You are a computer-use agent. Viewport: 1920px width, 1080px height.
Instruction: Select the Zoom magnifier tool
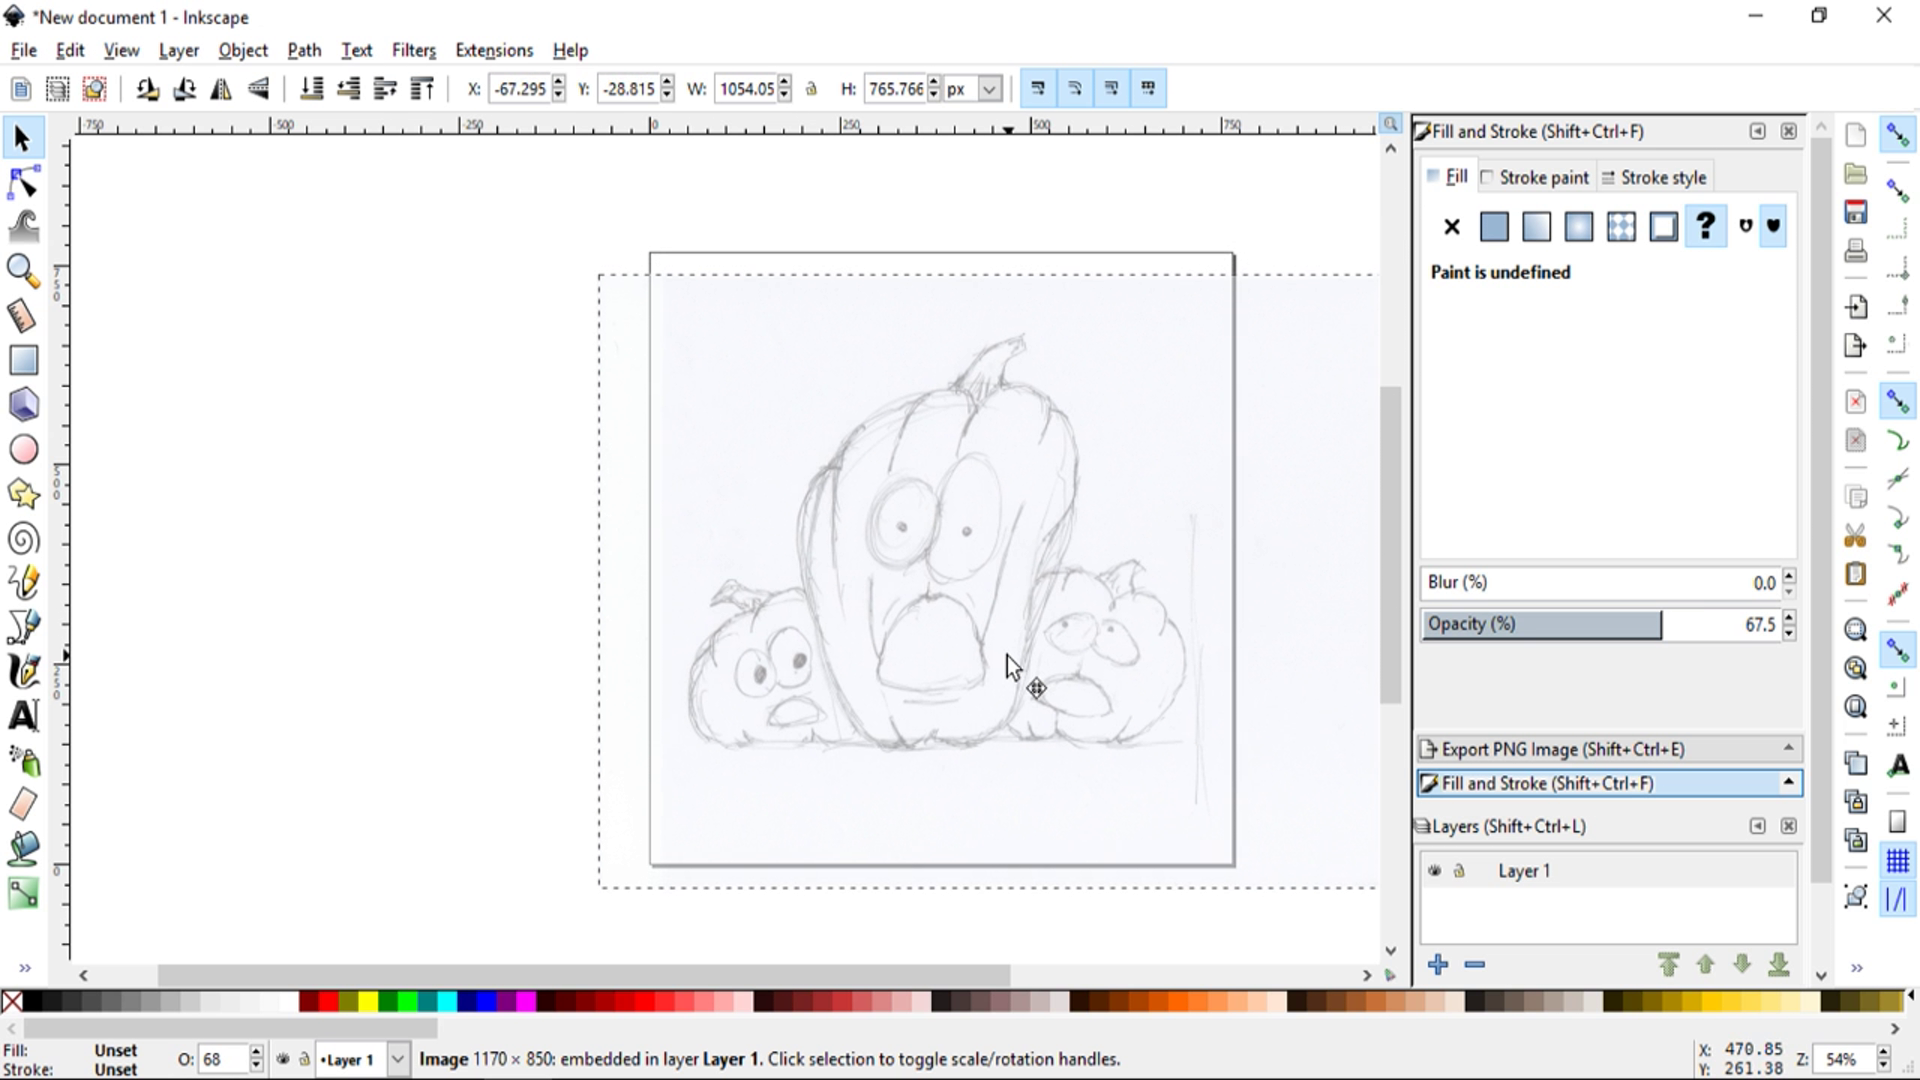pos(22,271)
